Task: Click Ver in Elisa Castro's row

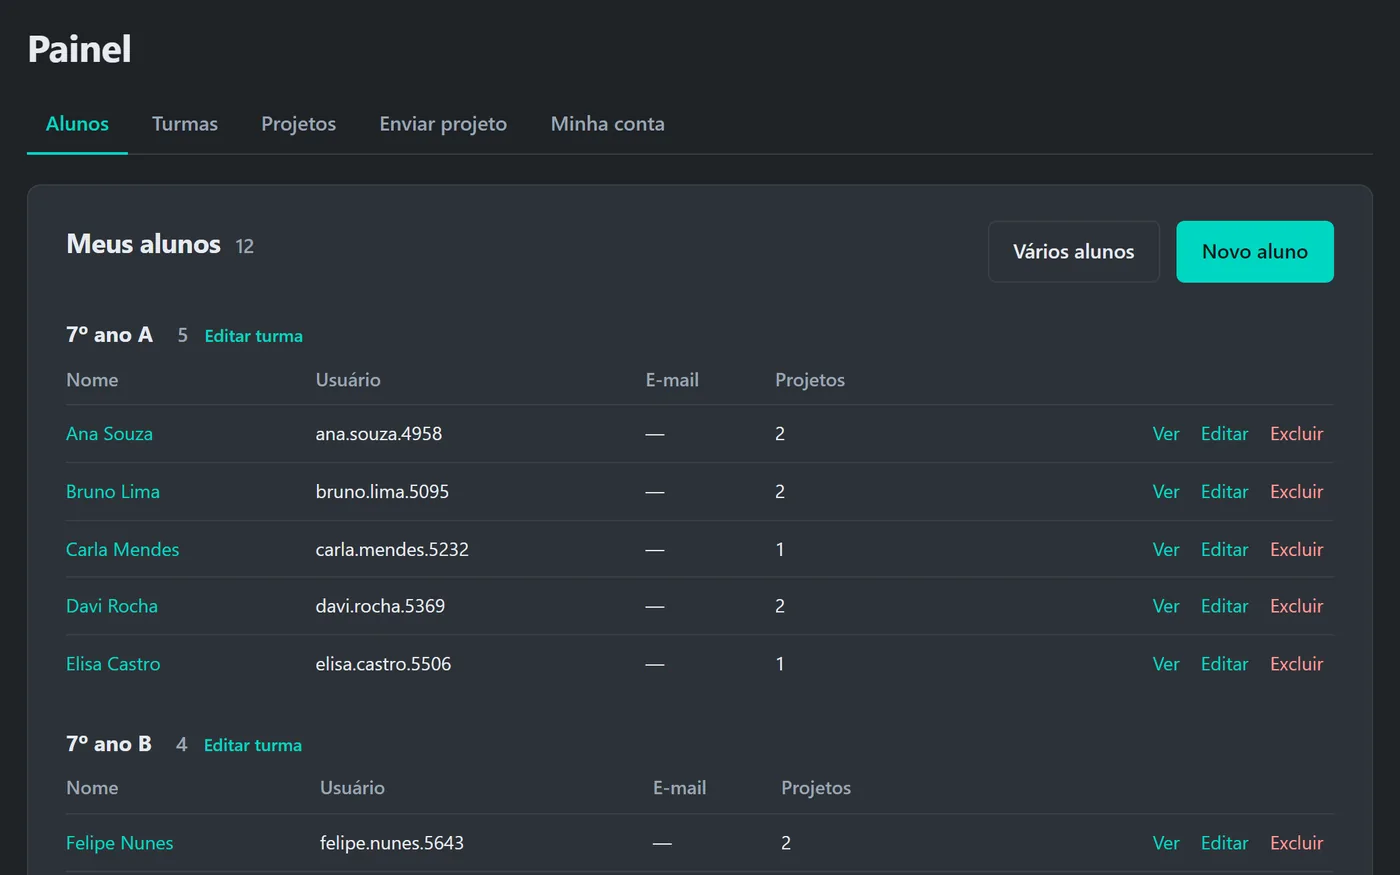Action: click(x=1166, y=664)
